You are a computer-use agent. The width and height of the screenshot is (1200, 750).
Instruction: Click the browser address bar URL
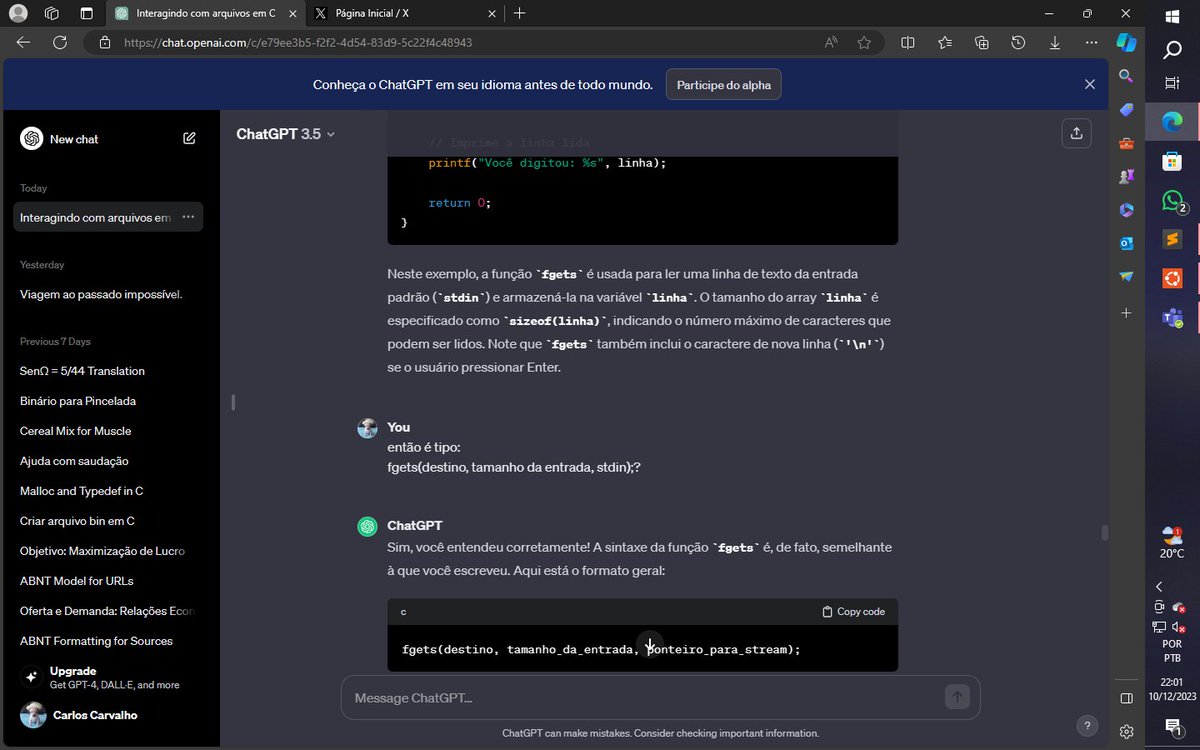298,43
